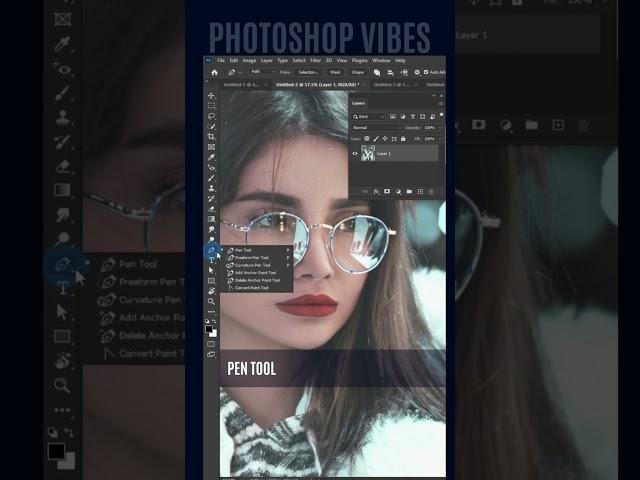Image resolution: width=640 pixels, height=480 pixels.
Task: Select the Frame tool
Action: point(211,147)
